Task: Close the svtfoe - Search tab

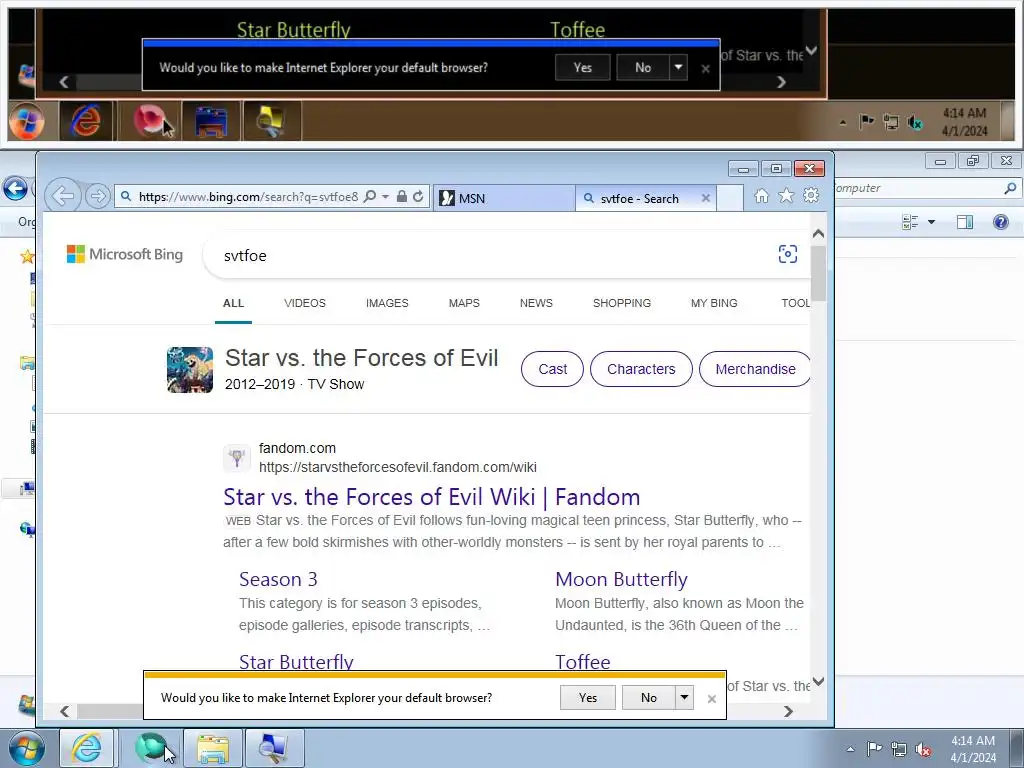Action: click(705, 198)
